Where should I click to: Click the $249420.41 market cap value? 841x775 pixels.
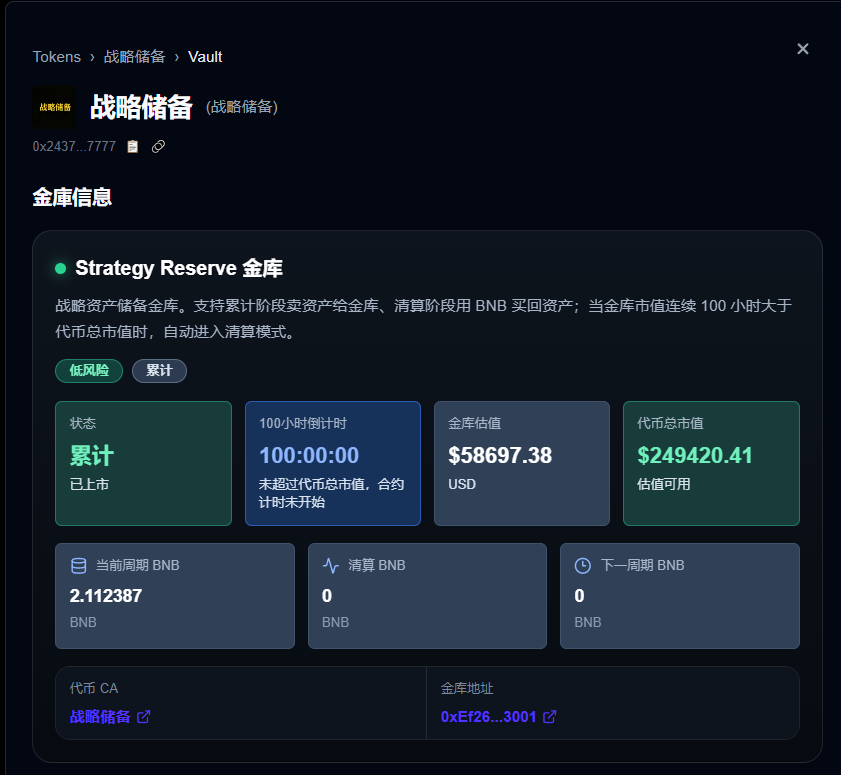(695, 455)
